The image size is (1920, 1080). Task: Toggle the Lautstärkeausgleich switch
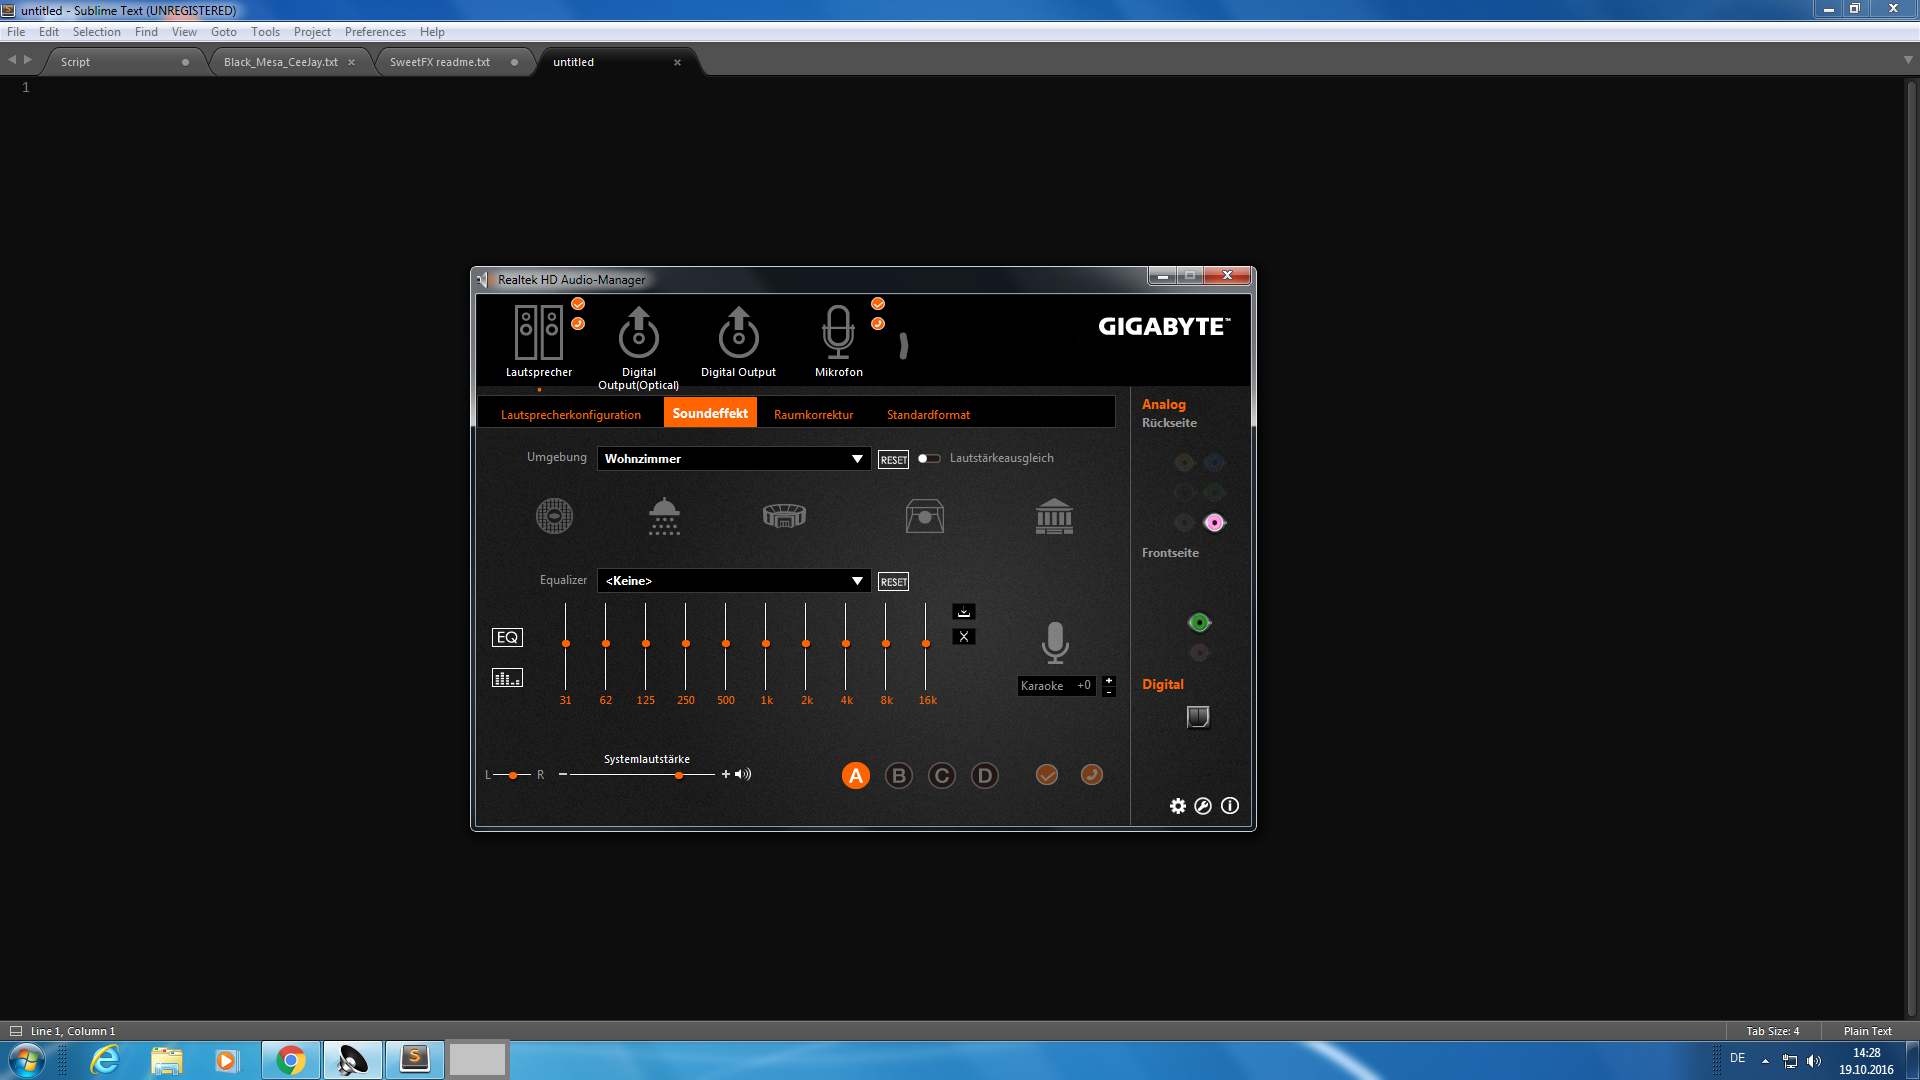929,459
